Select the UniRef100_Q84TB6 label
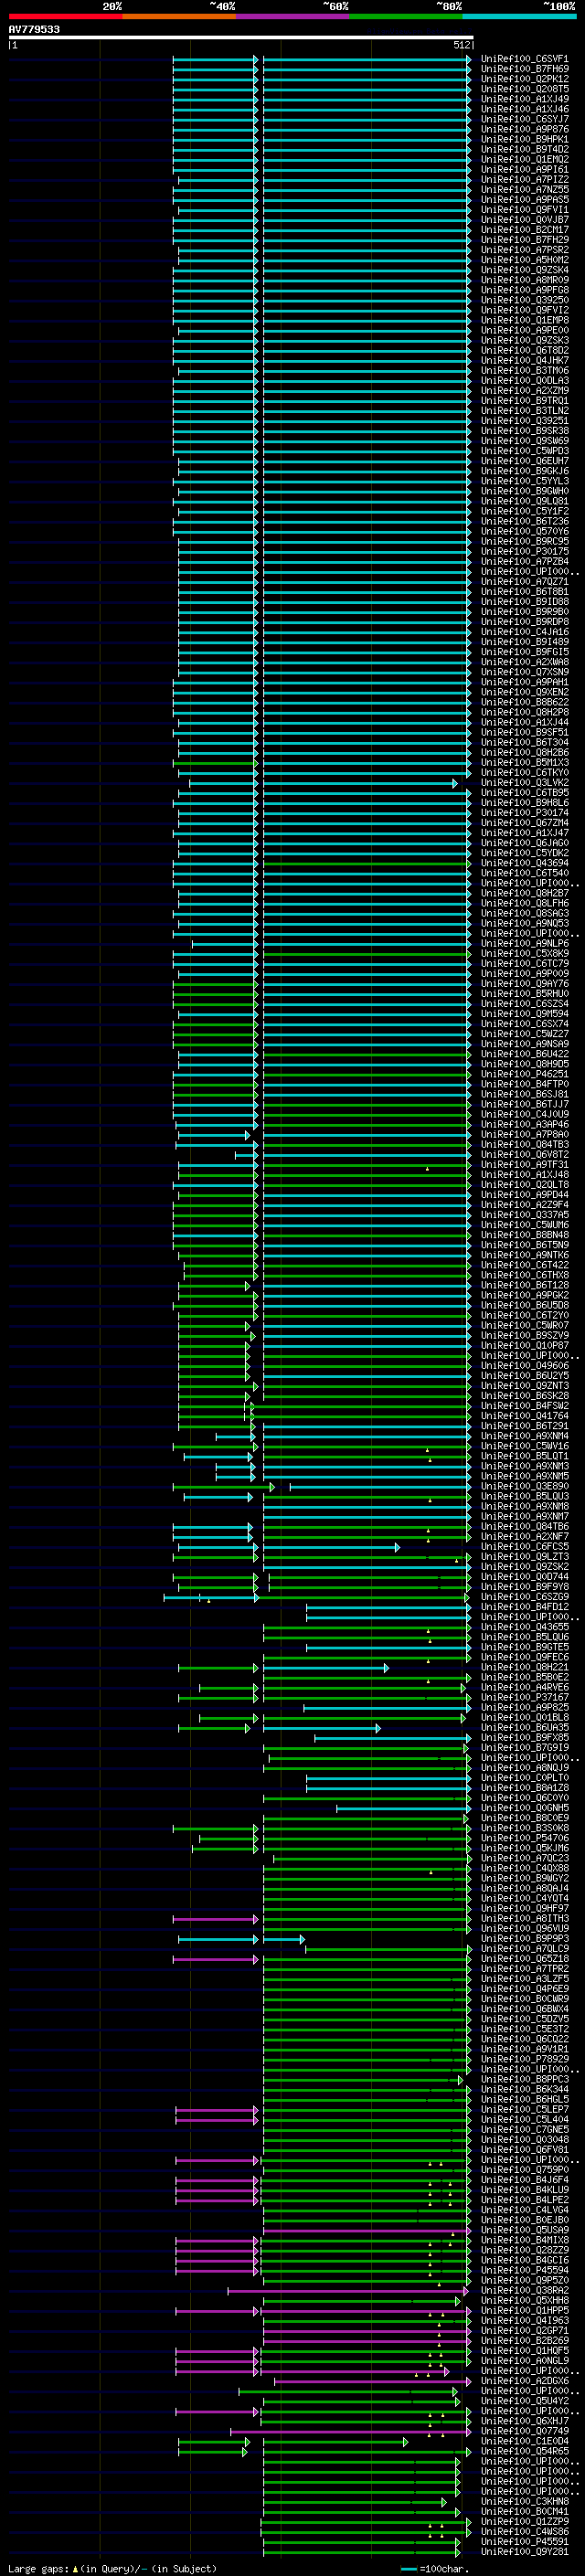The width and height of the screenshot is (585, 2576). coord(525,1526)
